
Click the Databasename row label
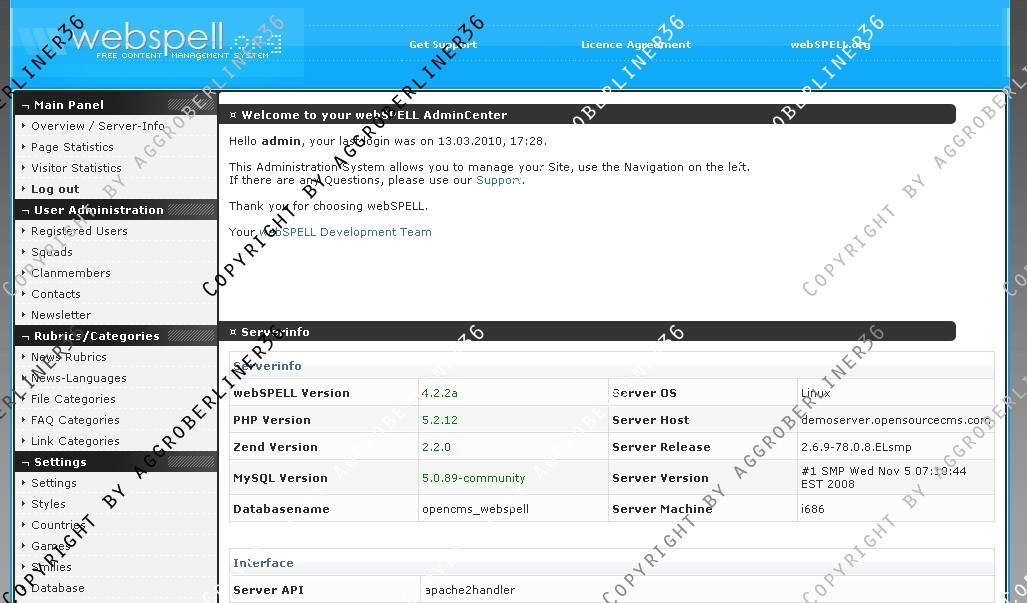(282, 509)
